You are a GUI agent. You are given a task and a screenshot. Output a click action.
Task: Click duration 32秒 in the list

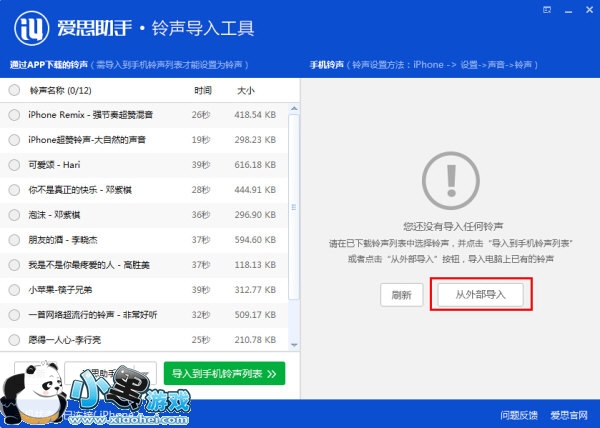pos(201,315)
